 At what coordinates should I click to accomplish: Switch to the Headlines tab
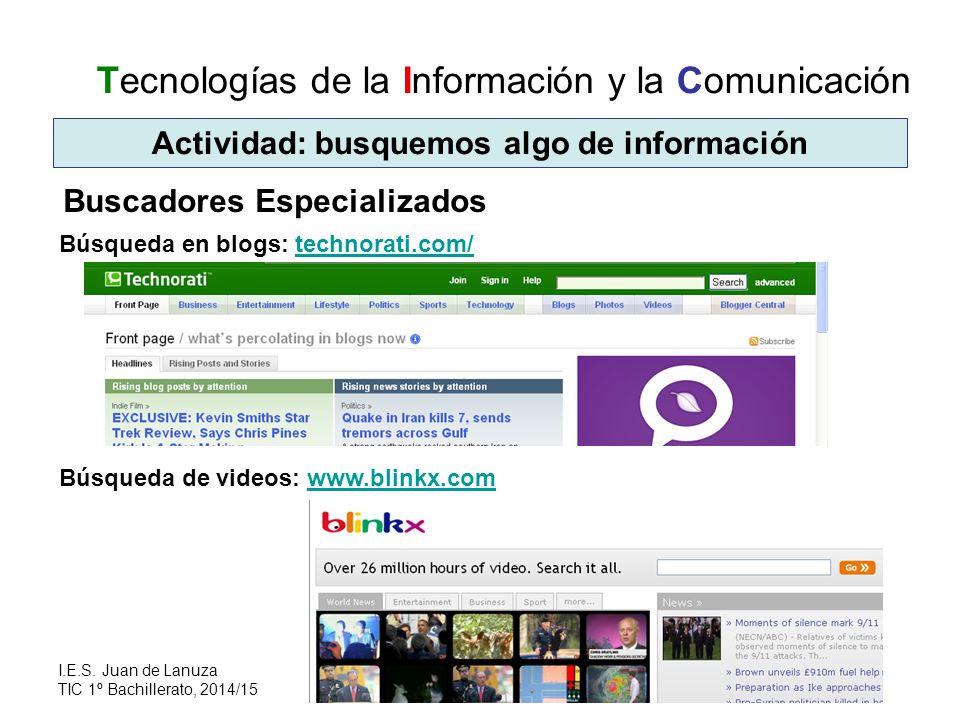click(132, 364)
